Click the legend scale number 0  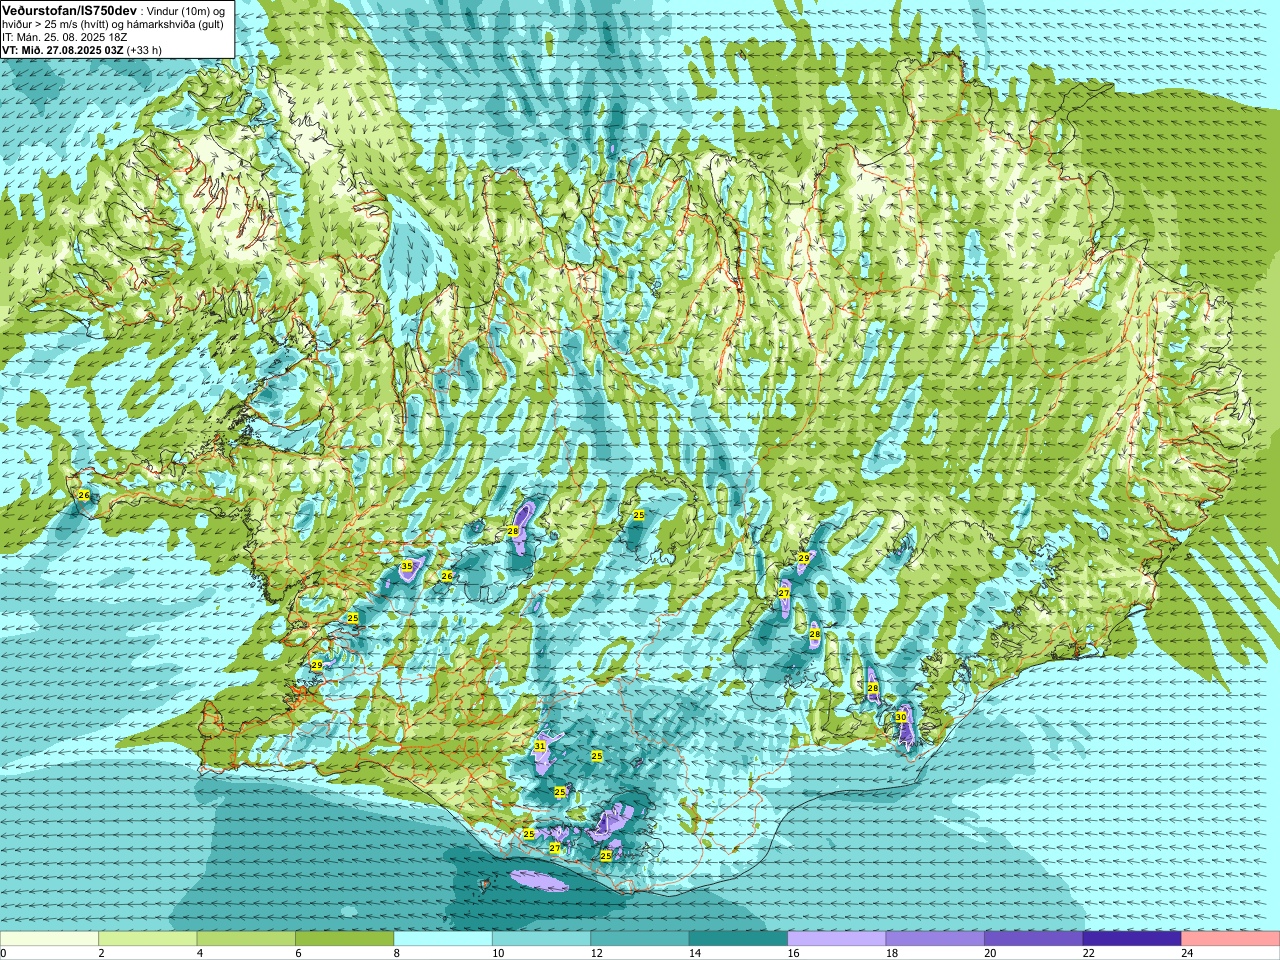(x=4, y=953)
